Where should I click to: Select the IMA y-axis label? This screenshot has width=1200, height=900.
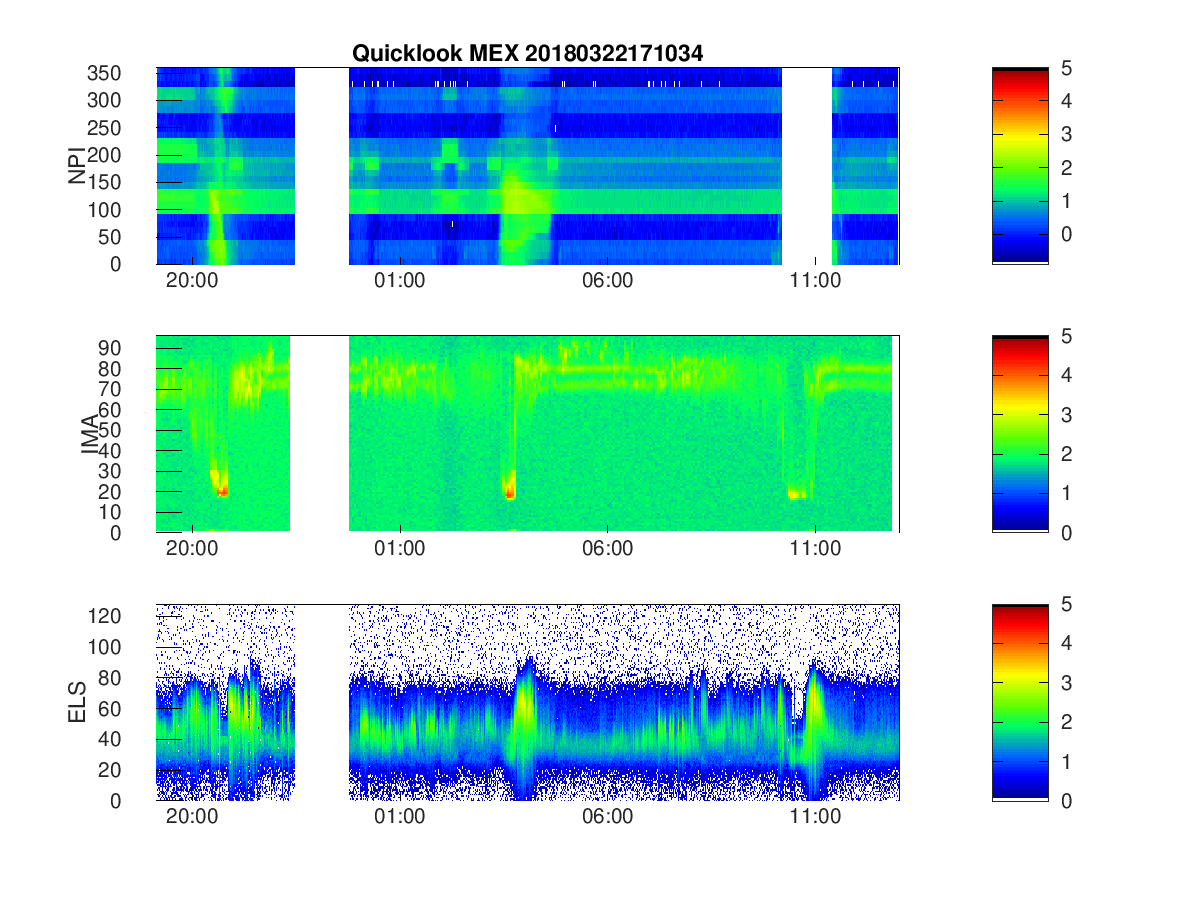pos(91,435)
